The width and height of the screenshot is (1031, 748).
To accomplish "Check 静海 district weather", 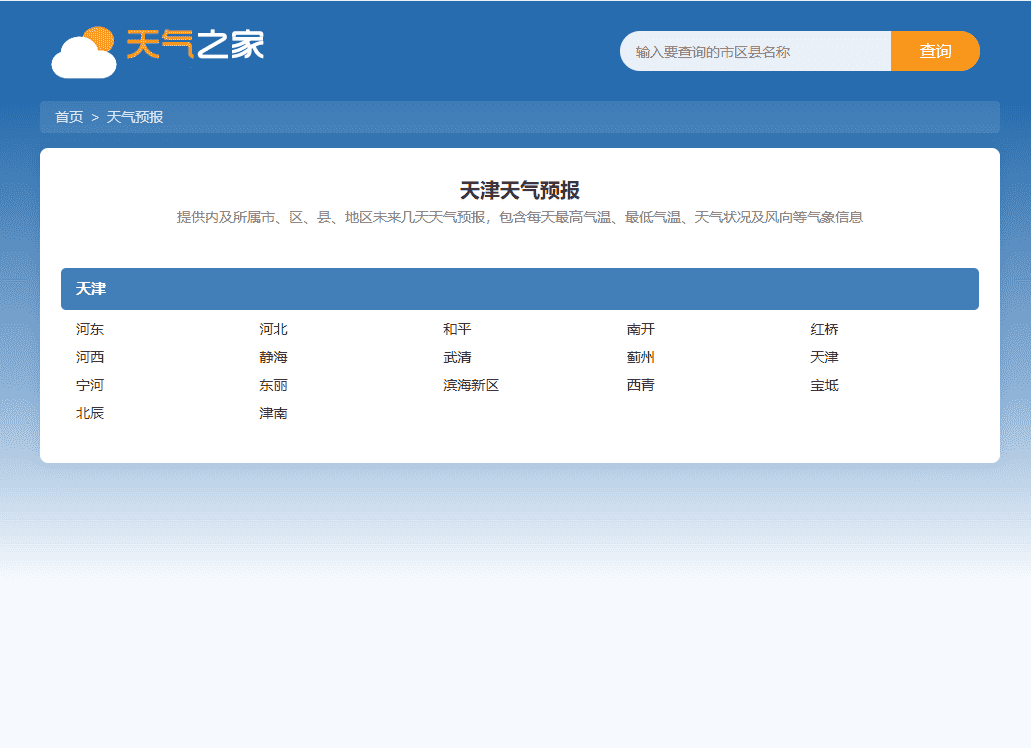I will click(x=272, y=357).
